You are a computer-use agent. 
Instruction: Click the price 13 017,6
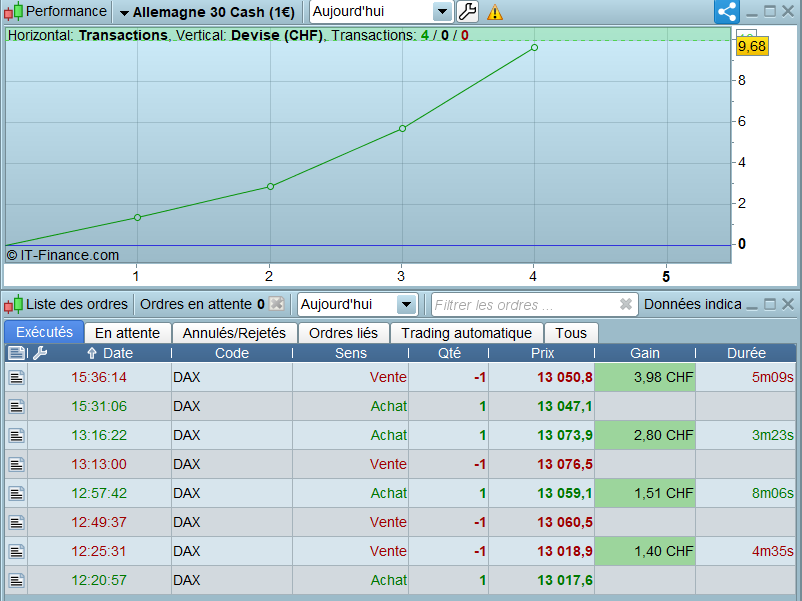click(565, 581)
